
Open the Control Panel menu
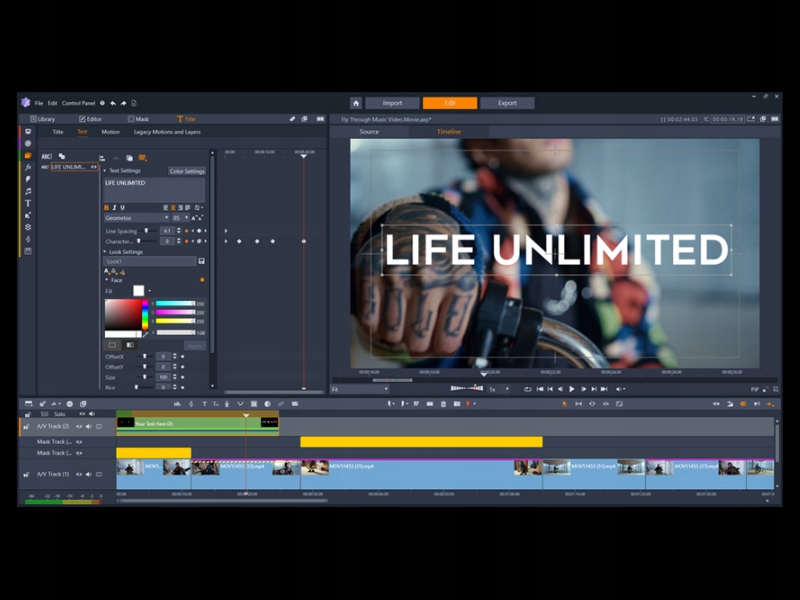click(78, 103)
